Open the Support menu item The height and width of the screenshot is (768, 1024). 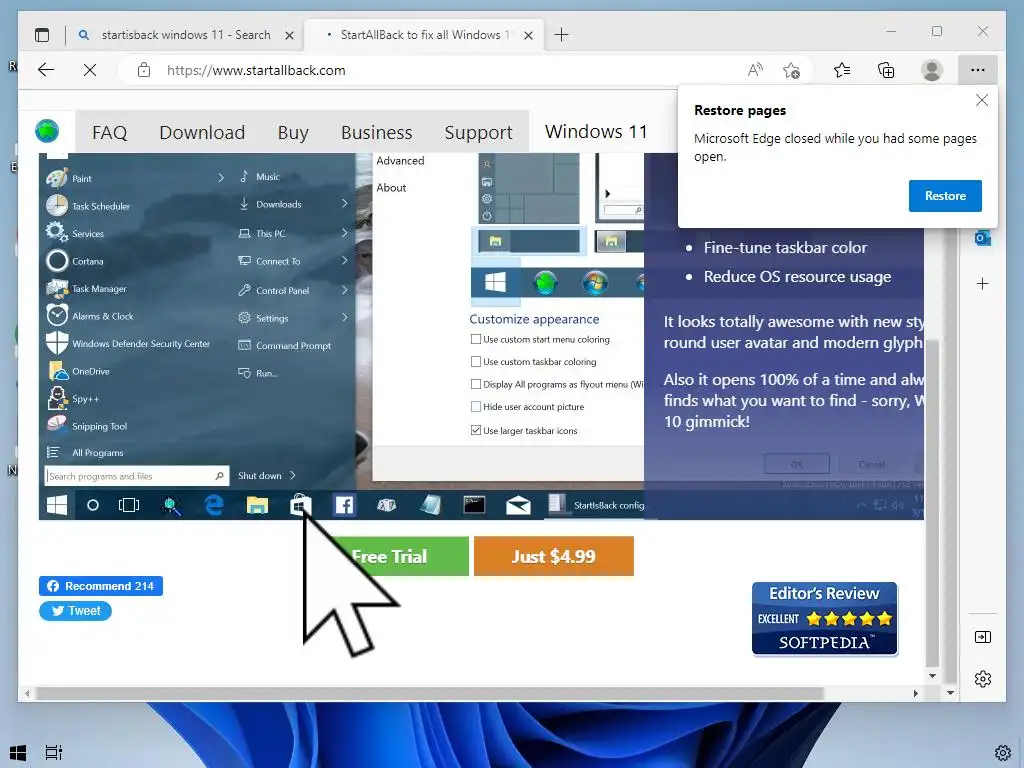[x=478, y=133]
